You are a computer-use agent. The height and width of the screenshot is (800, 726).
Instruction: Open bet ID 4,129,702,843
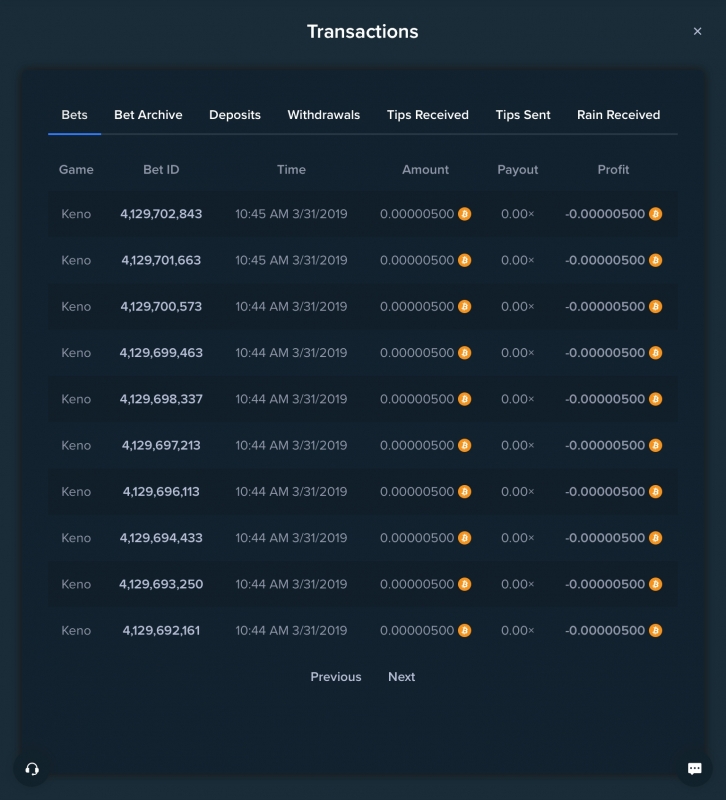click(x=161, y=214)
